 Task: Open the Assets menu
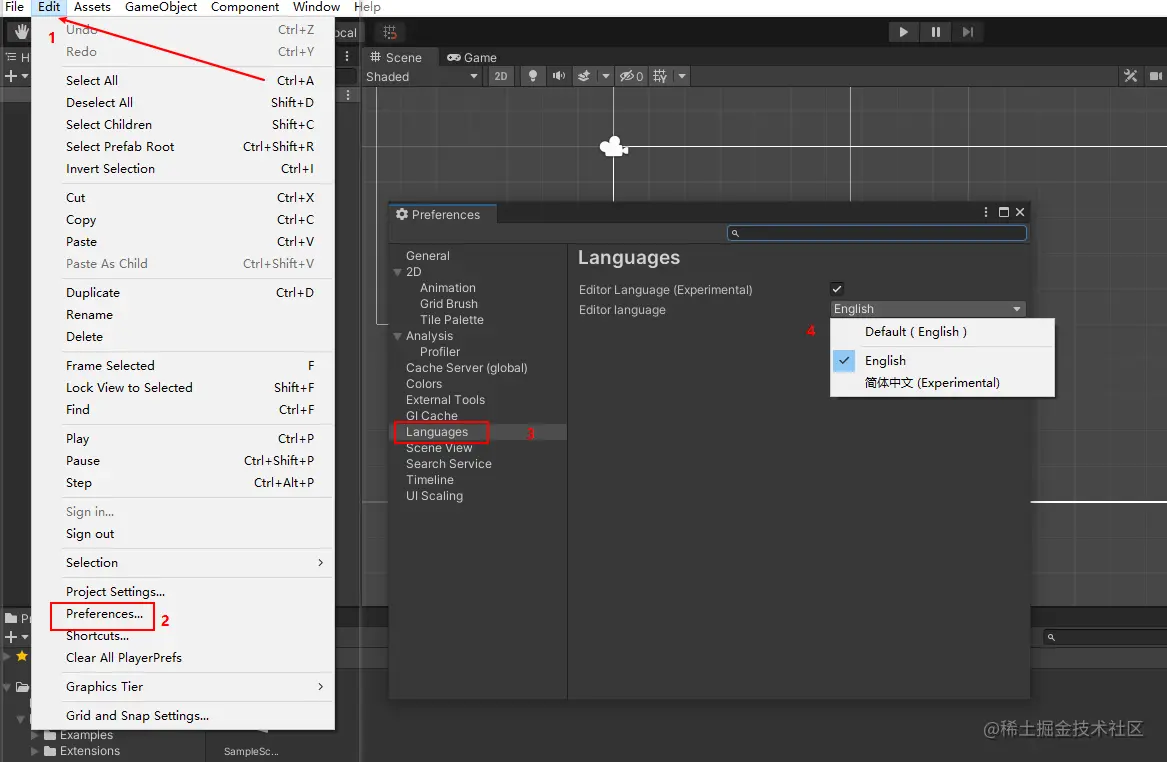pos(92,7)
